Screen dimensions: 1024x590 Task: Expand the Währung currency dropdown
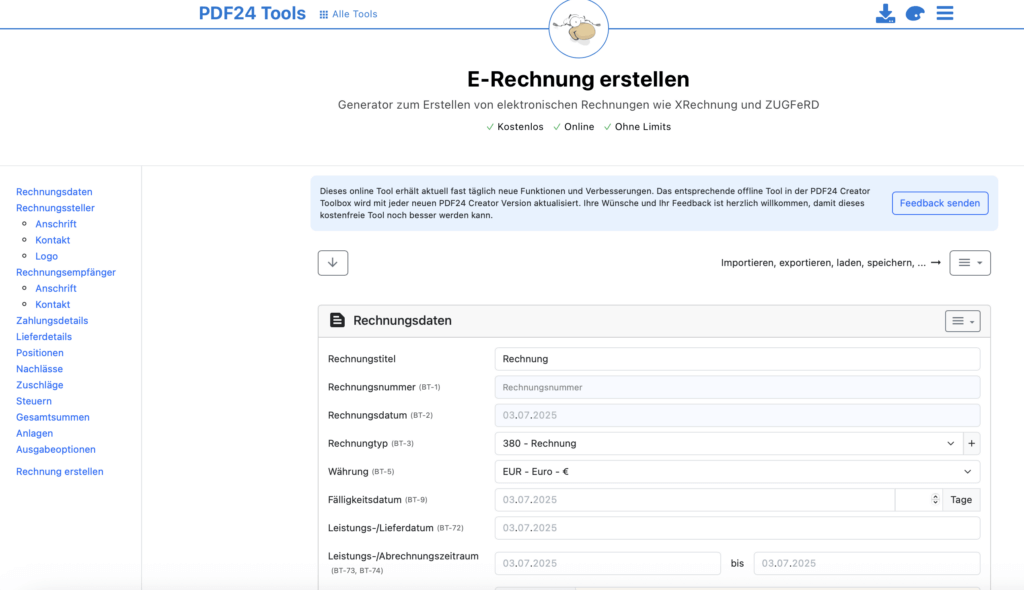(737, 471)
